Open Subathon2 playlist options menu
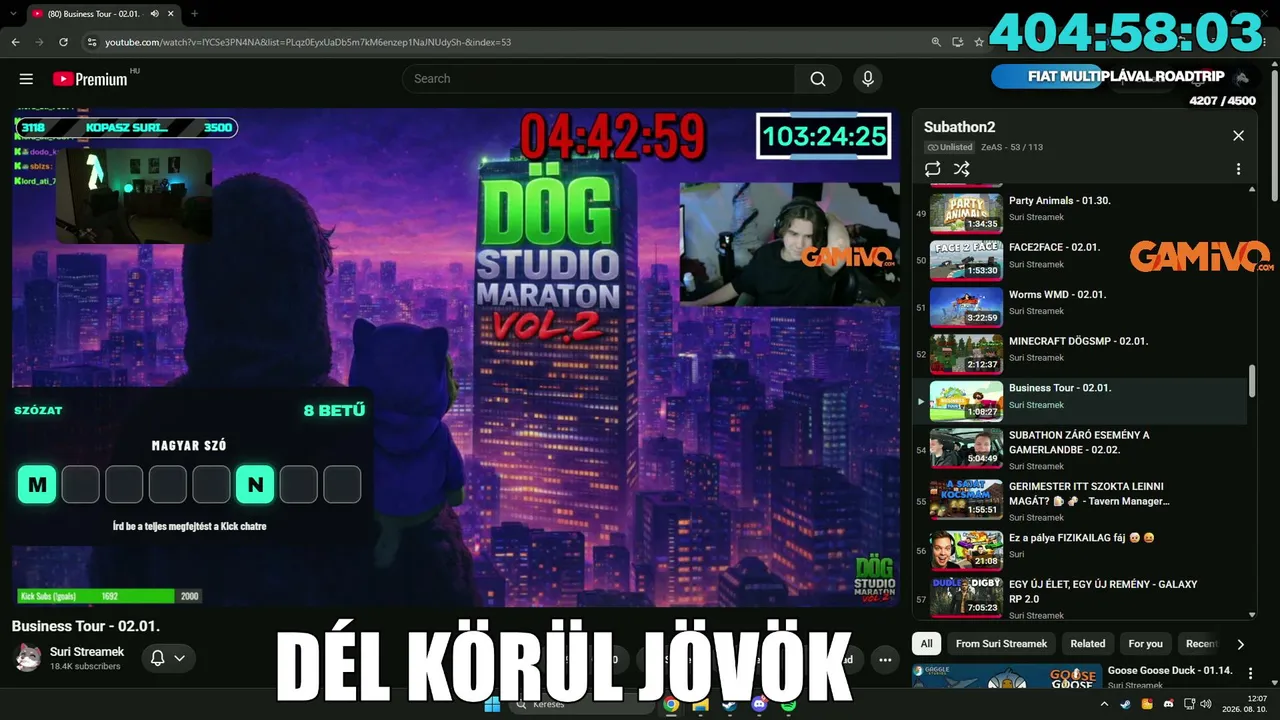 (x=1238, y=169)
